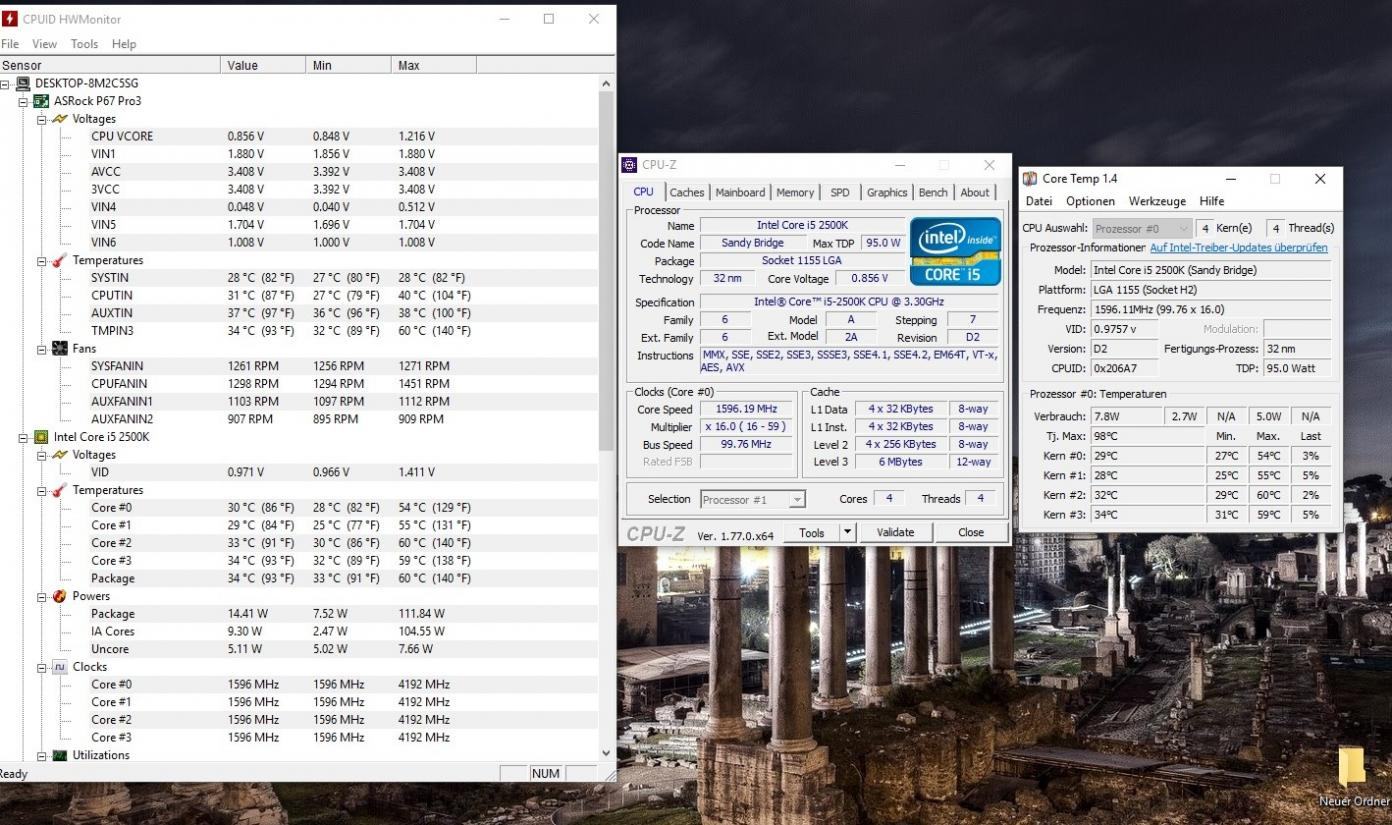Click the scroll down arrow in HWMonitor
Screen dimensions: 1392x825
pyautogui.click(x=606, y=754)
